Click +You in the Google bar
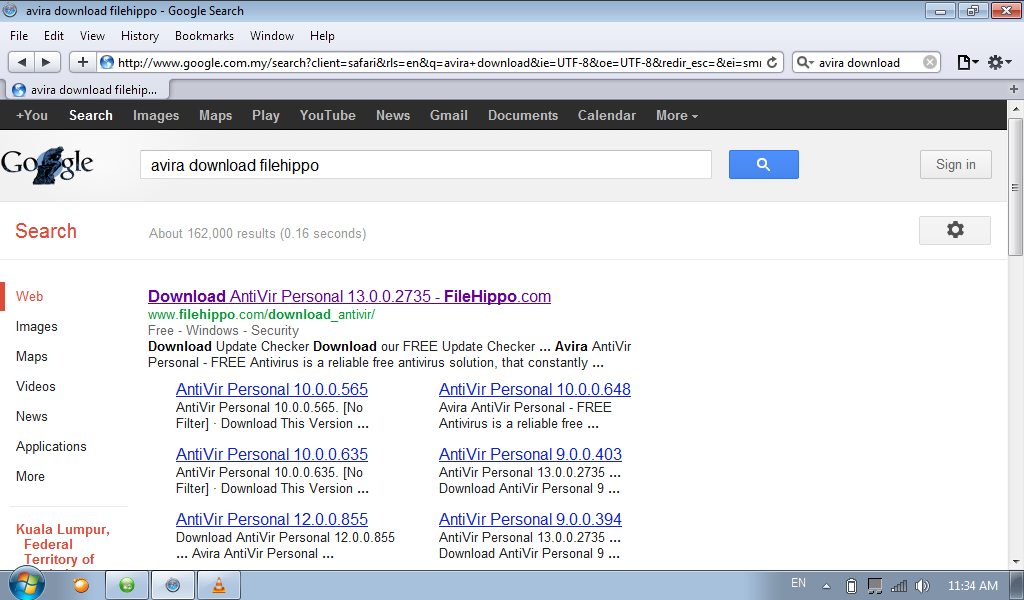1024x600 pixels. pos(32,116)
